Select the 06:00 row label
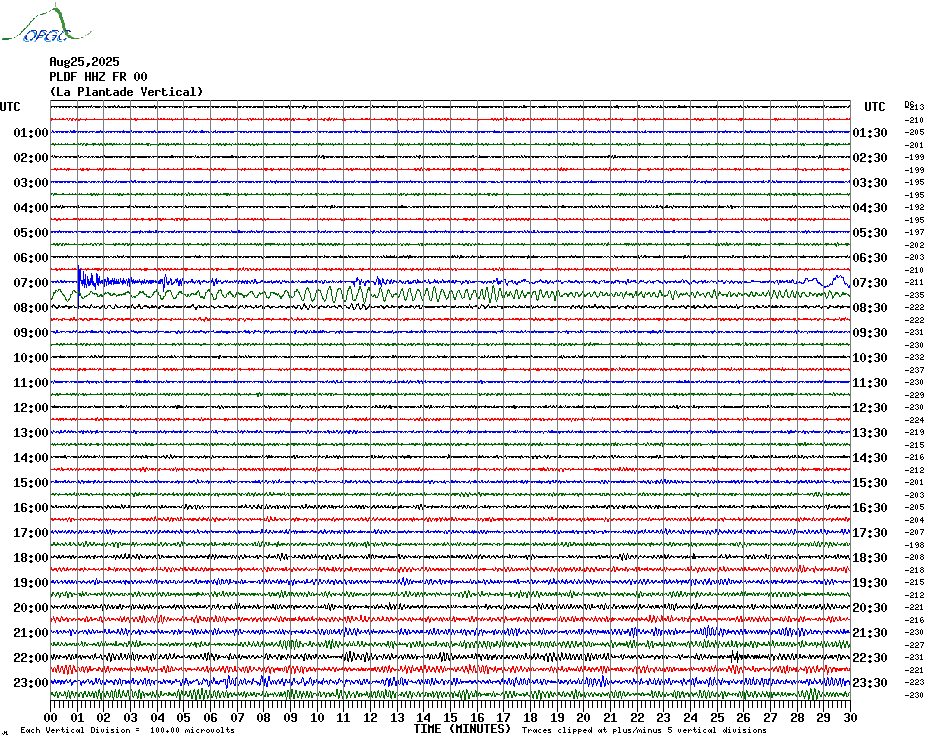This screenshot has height=744, width=930. (x=31, y=257)
